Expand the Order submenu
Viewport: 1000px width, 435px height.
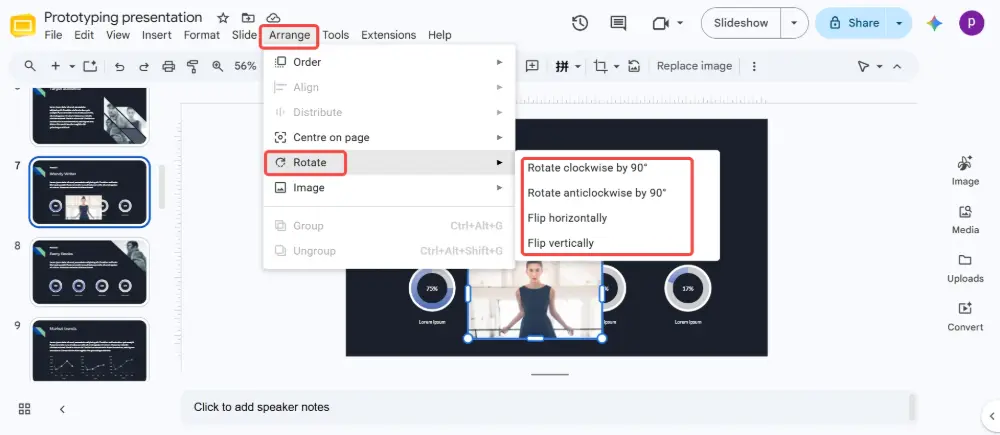tap(389, 62)
